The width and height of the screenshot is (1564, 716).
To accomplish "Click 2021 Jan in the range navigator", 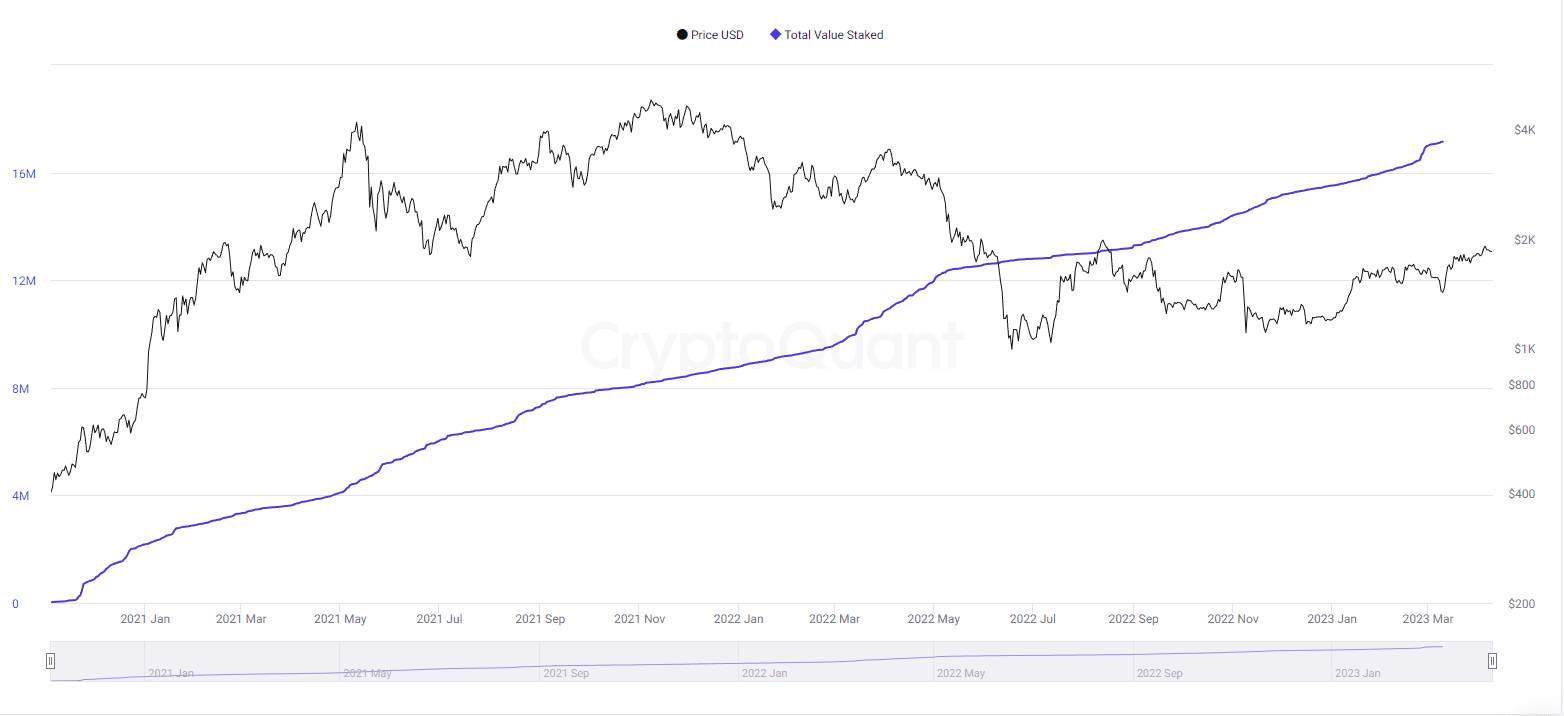I will [171, 673].
